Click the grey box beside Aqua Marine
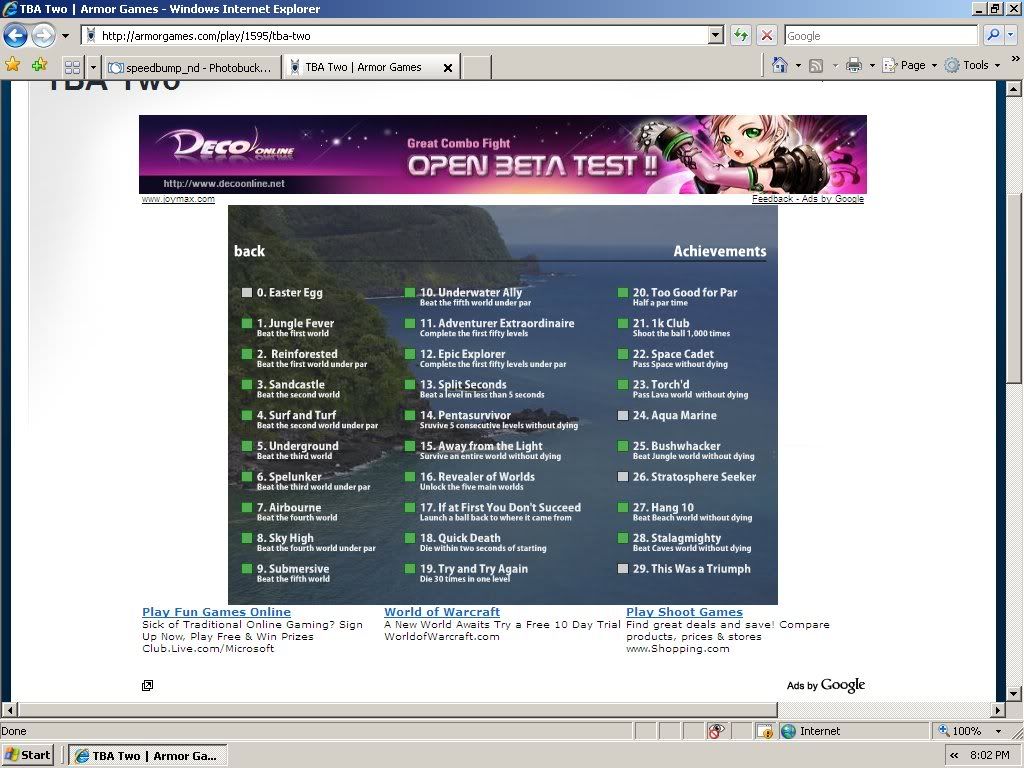Viewport: 1024px width, 768px height. (623, 416)
